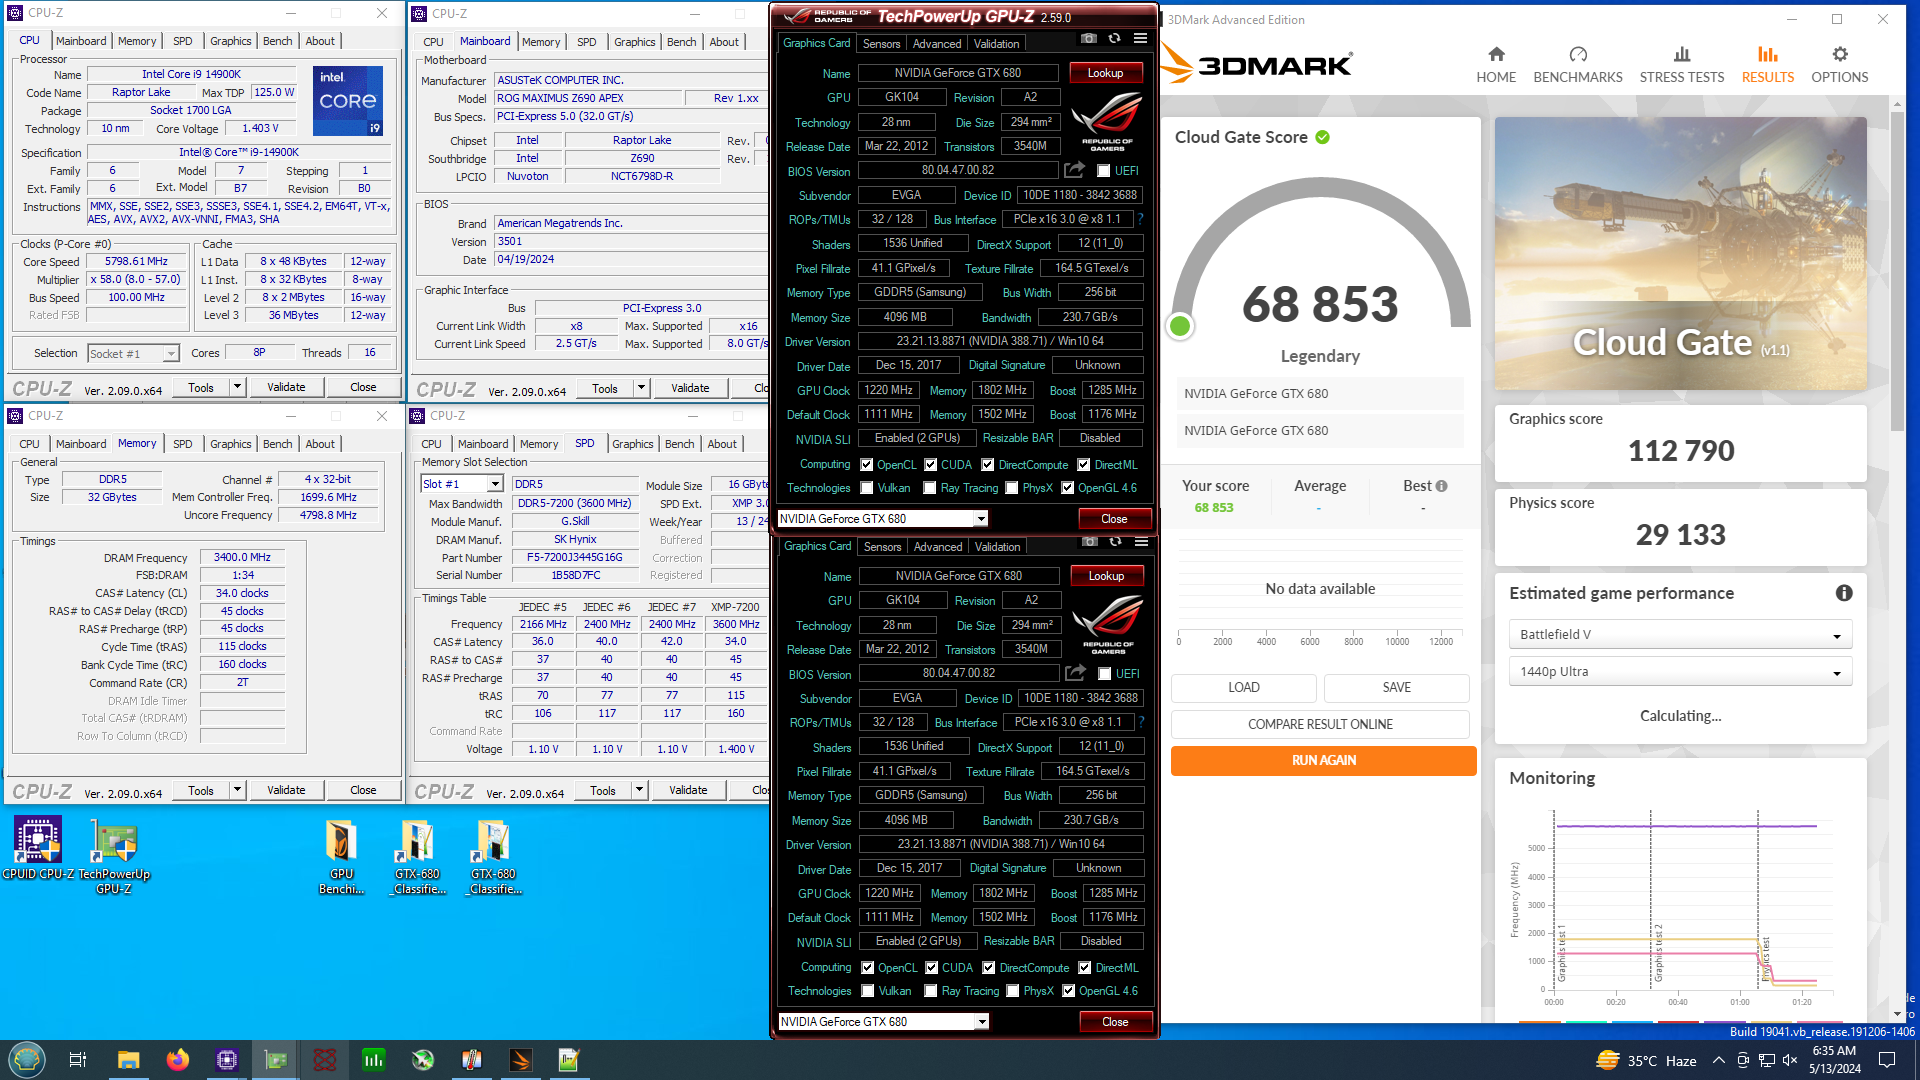Click the Estimated game performance info icon
1920x1080 pixels.
click(x=1844, y=593)
